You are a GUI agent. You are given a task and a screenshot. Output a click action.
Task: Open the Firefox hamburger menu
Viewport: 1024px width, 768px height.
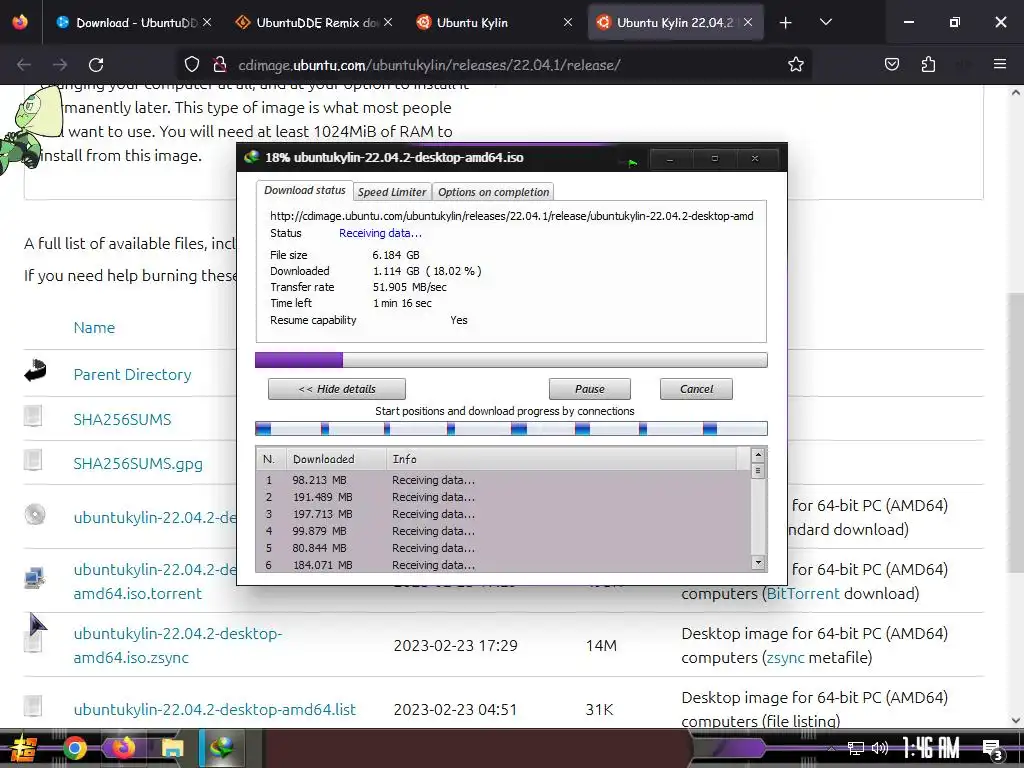[1000, 65]
